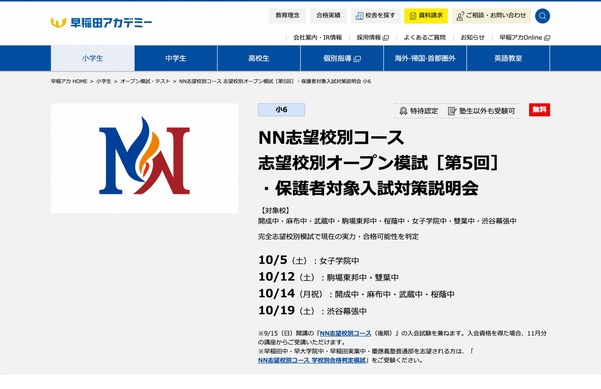Select the 中学生 tab
Screen dimensions: 601x389
(x=176, y=58)
